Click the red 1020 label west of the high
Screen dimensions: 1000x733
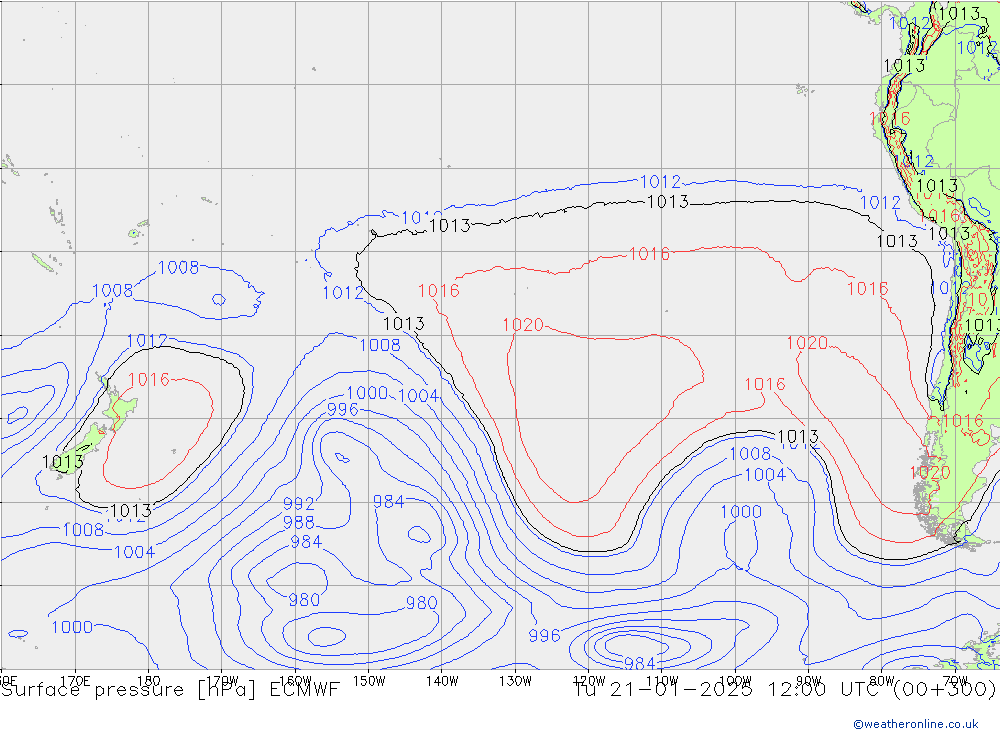[x=523, y=324]
